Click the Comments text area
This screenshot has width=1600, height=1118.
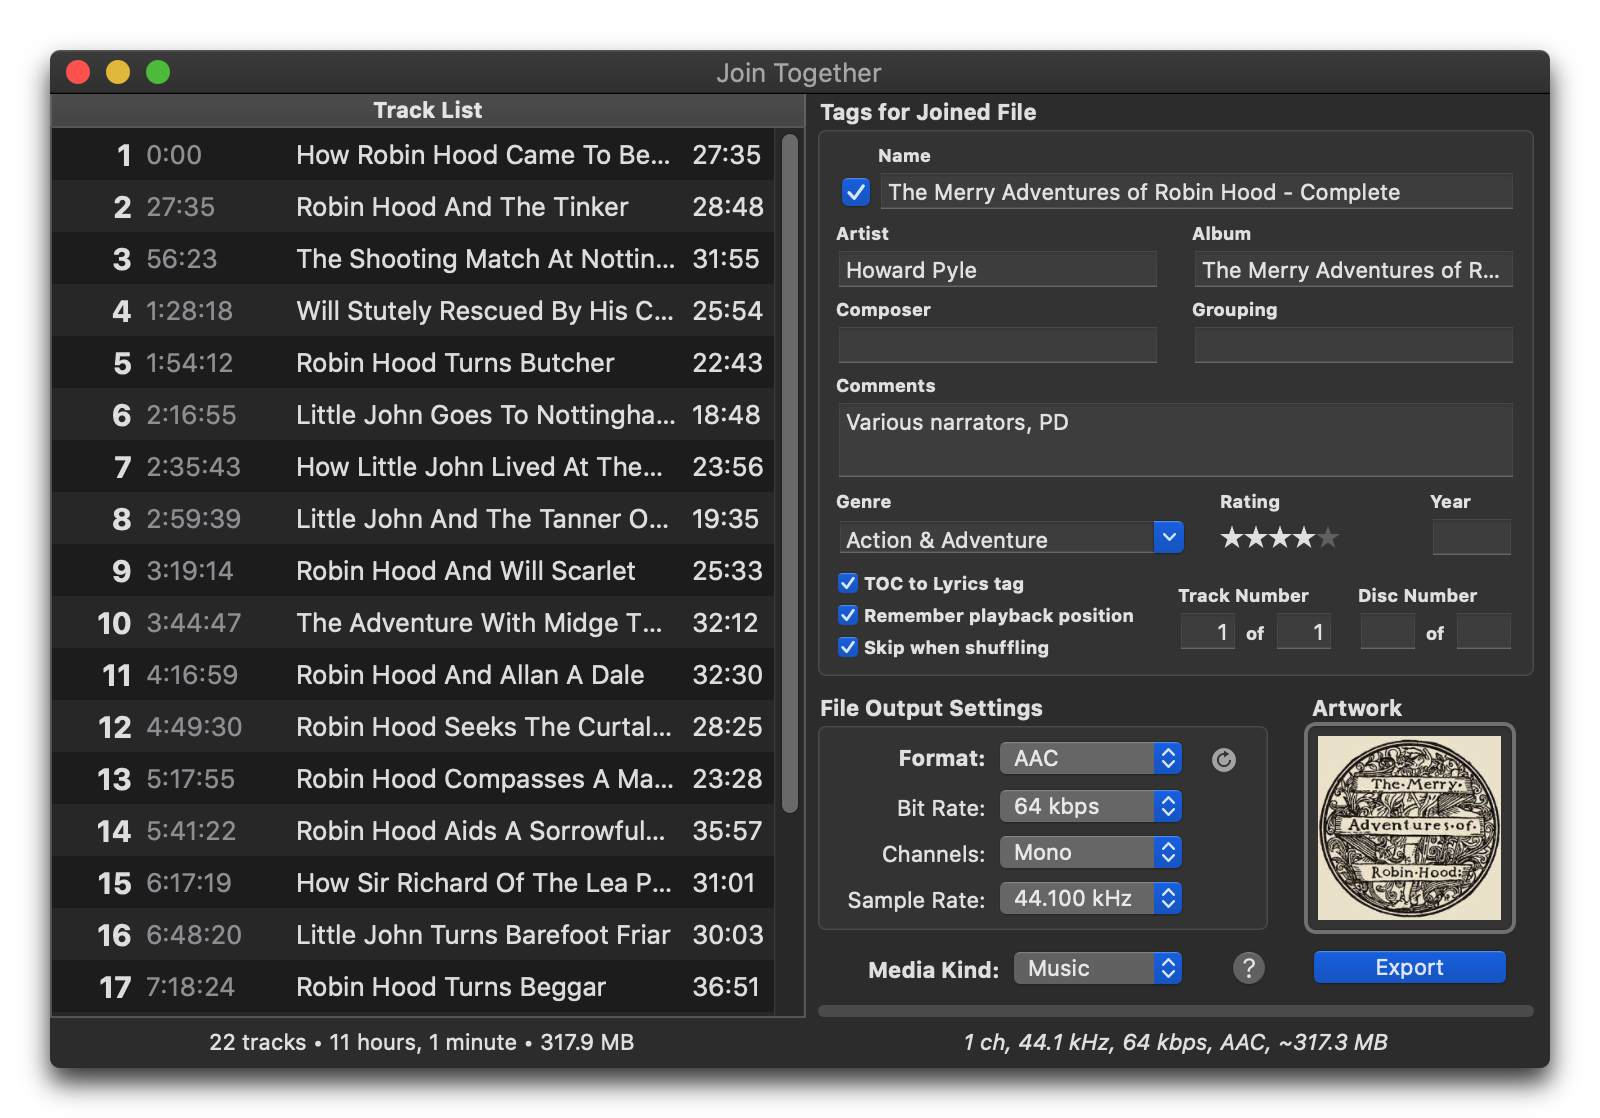pos(1176,440)
